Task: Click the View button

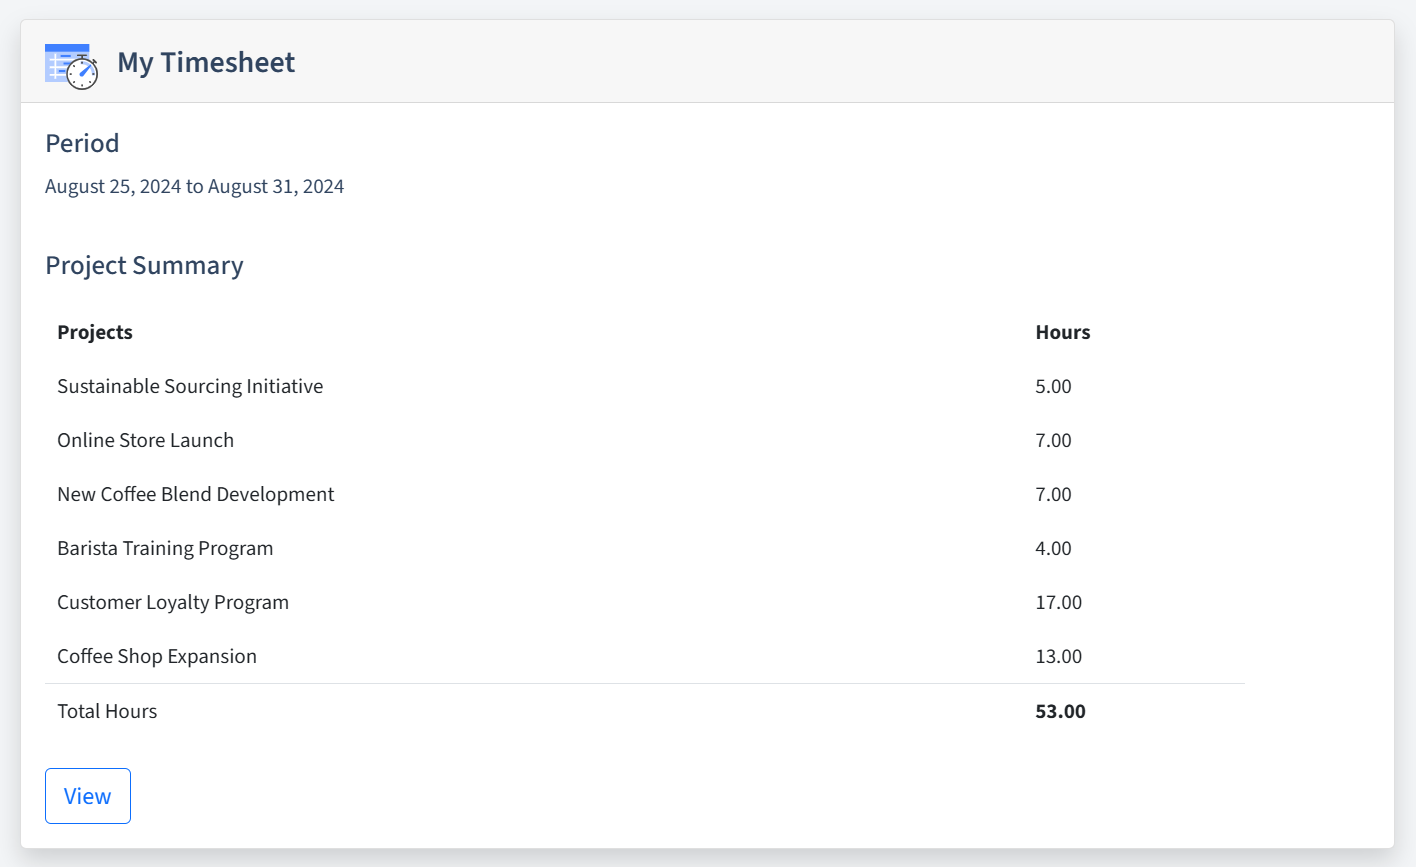Action: coord(88,796)
